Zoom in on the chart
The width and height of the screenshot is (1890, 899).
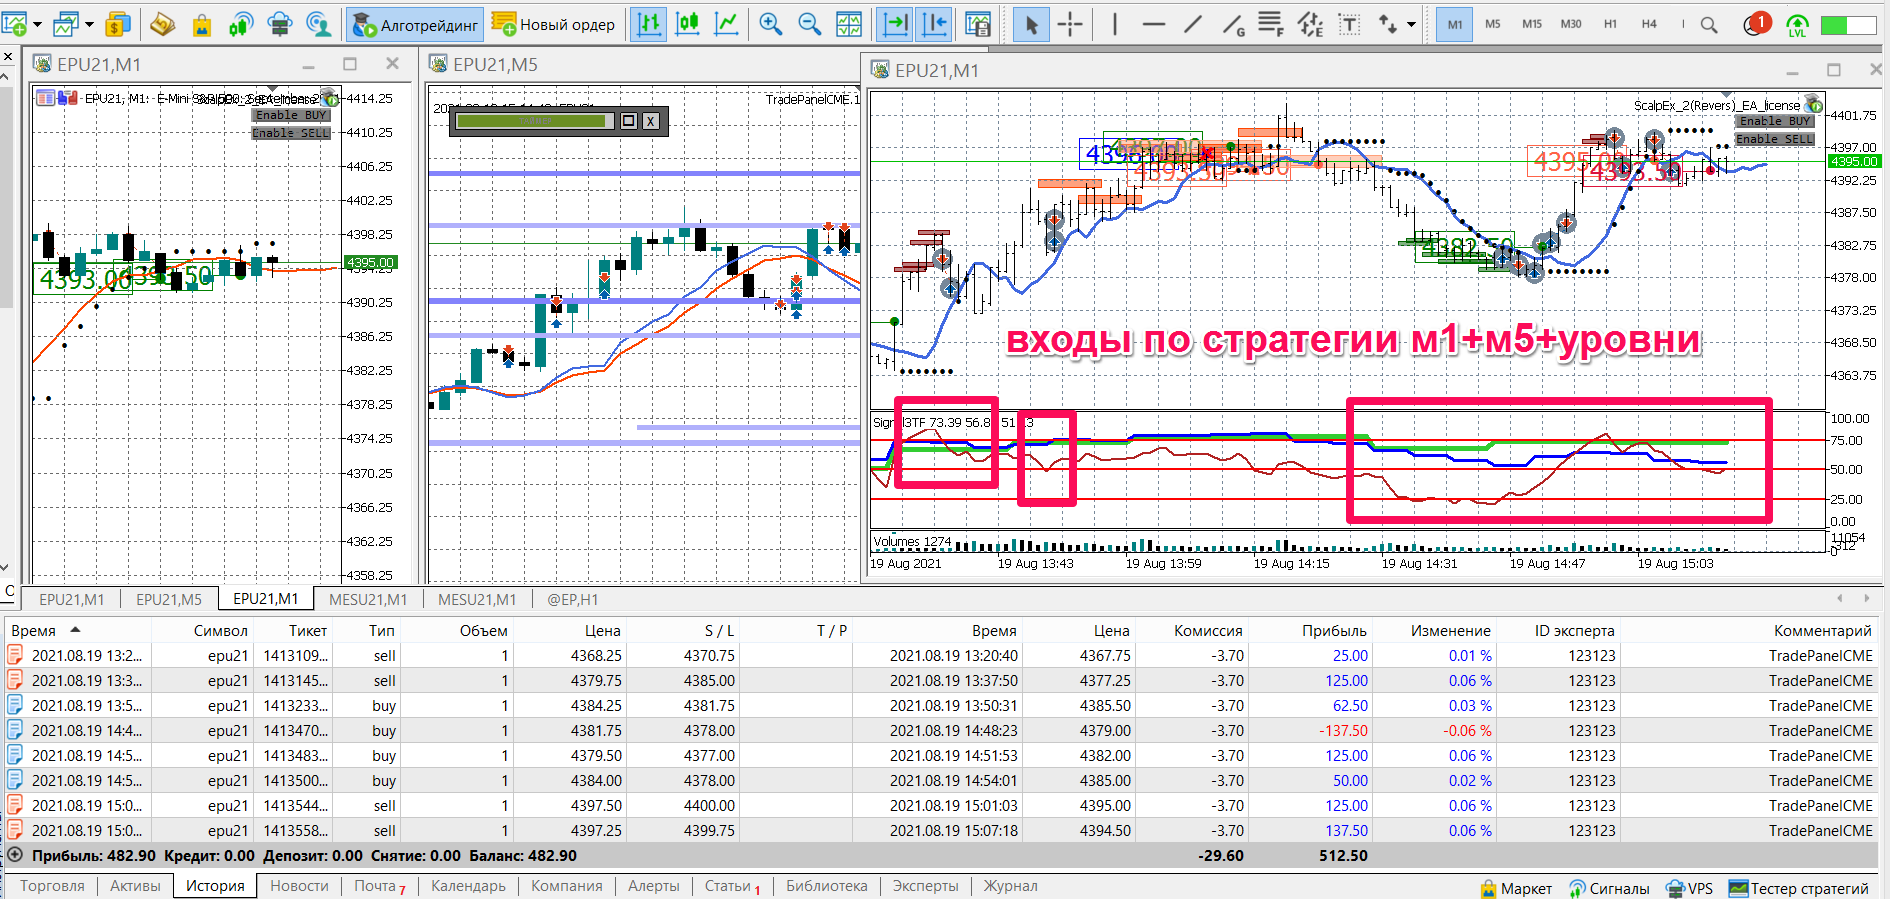click(x=770, y=24)
